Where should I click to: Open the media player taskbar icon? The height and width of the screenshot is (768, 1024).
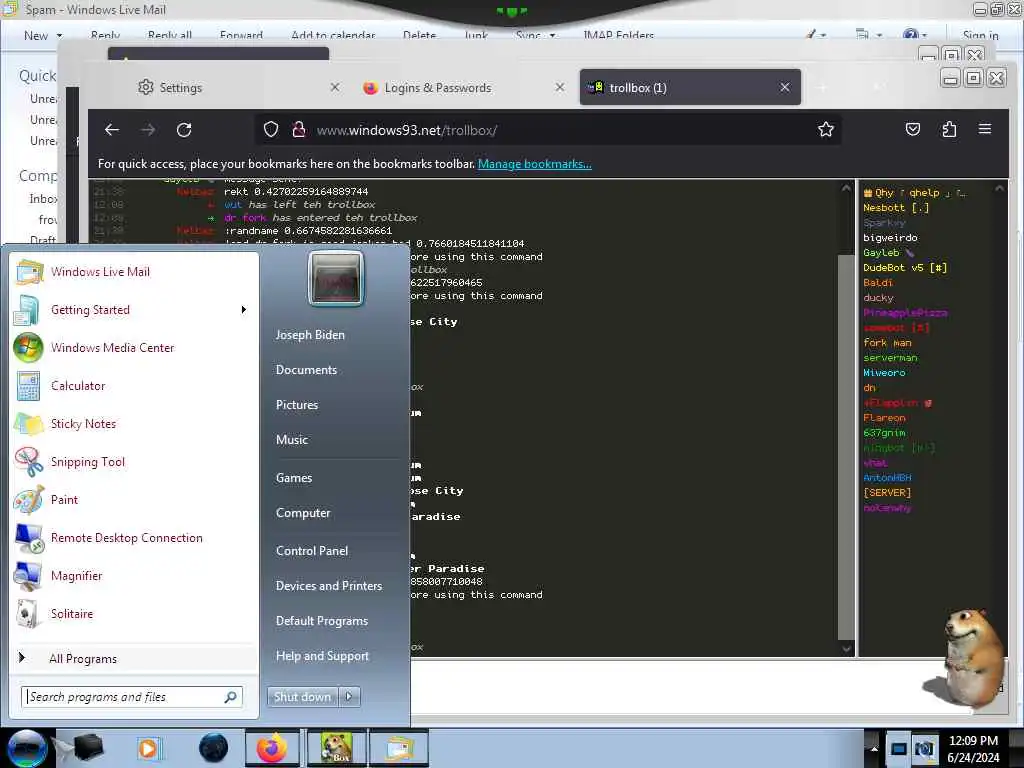(148, 748)
